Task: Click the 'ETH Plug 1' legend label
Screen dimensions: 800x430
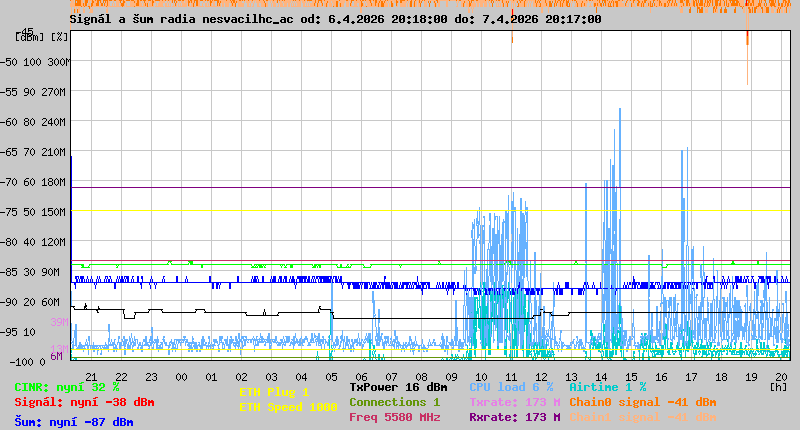Action: (274, 393)
